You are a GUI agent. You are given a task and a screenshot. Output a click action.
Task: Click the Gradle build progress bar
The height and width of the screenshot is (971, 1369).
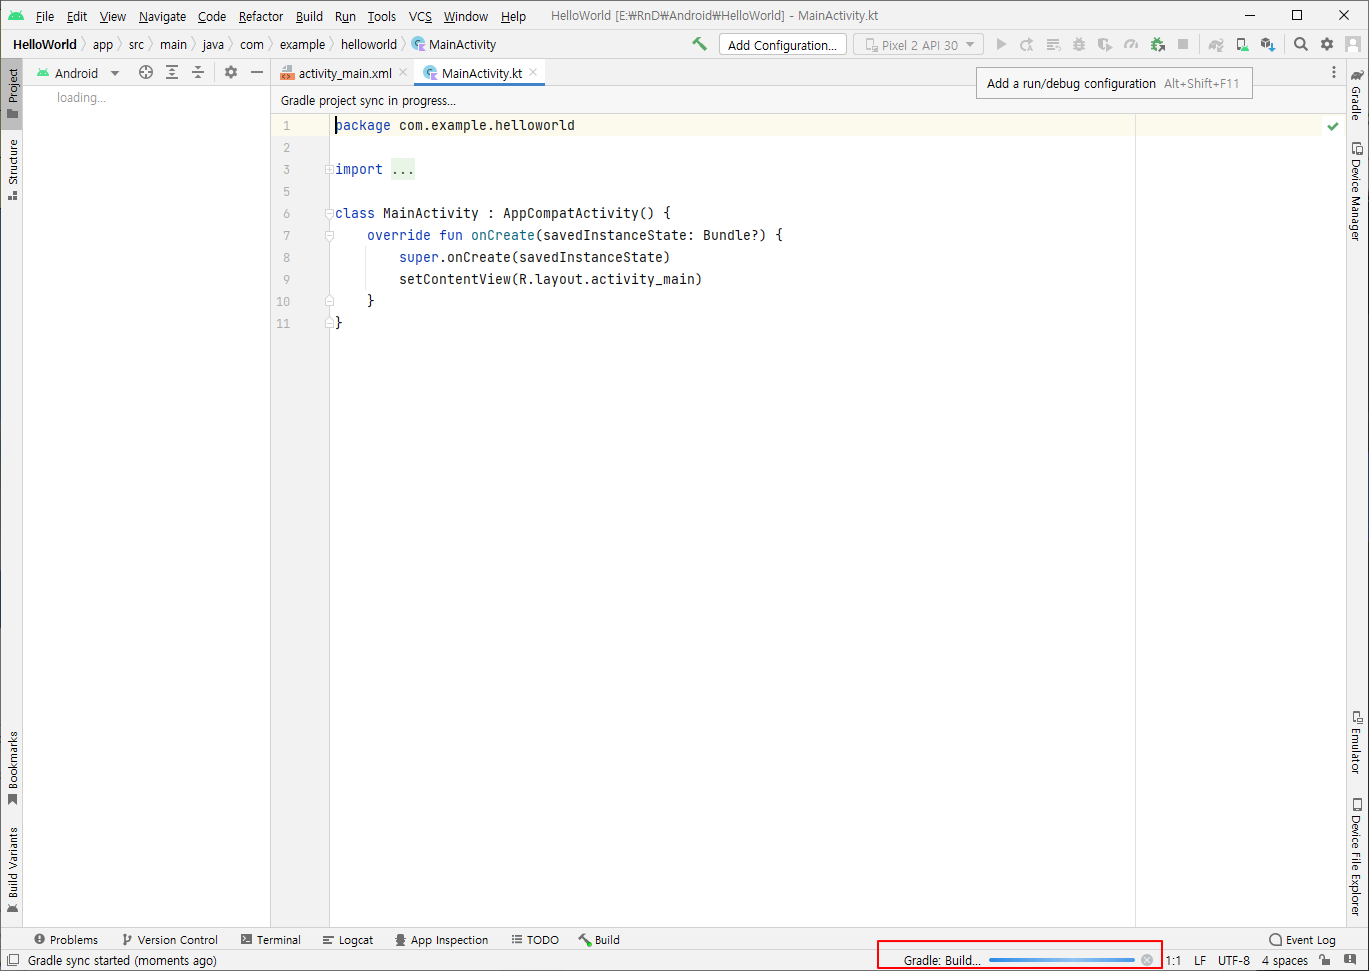(1062, 960)
